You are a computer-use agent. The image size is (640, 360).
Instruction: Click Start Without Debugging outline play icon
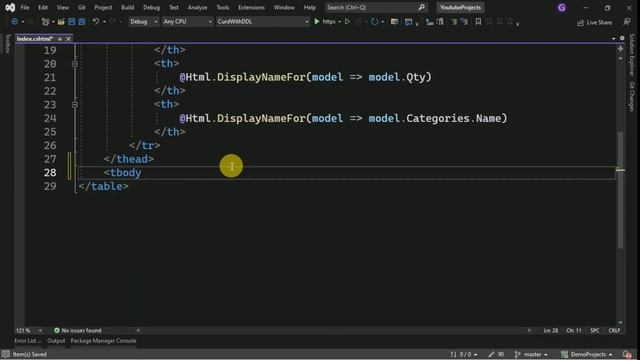[x=347, y=22]
